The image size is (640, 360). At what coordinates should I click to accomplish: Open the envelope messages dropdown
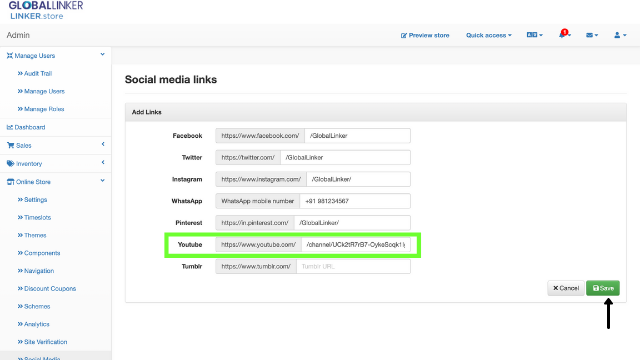592,35
